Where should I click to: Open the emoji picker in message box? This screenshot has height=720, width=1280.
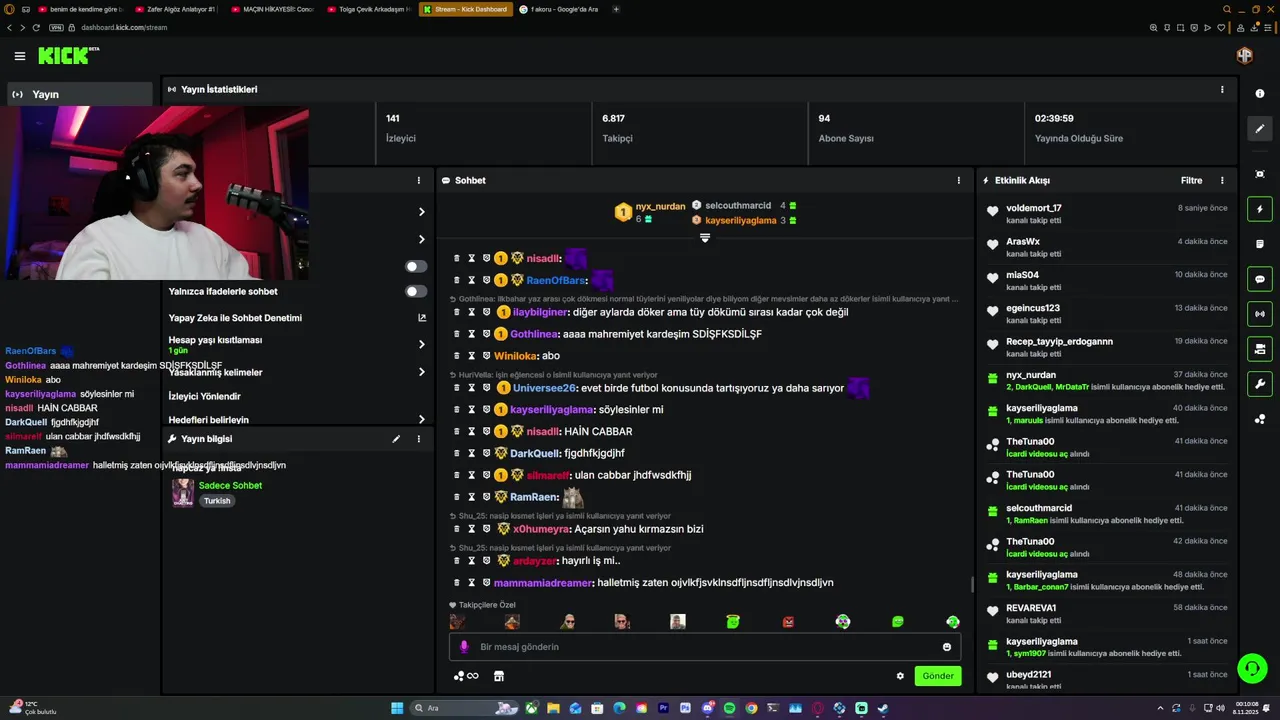coord(947,647)
